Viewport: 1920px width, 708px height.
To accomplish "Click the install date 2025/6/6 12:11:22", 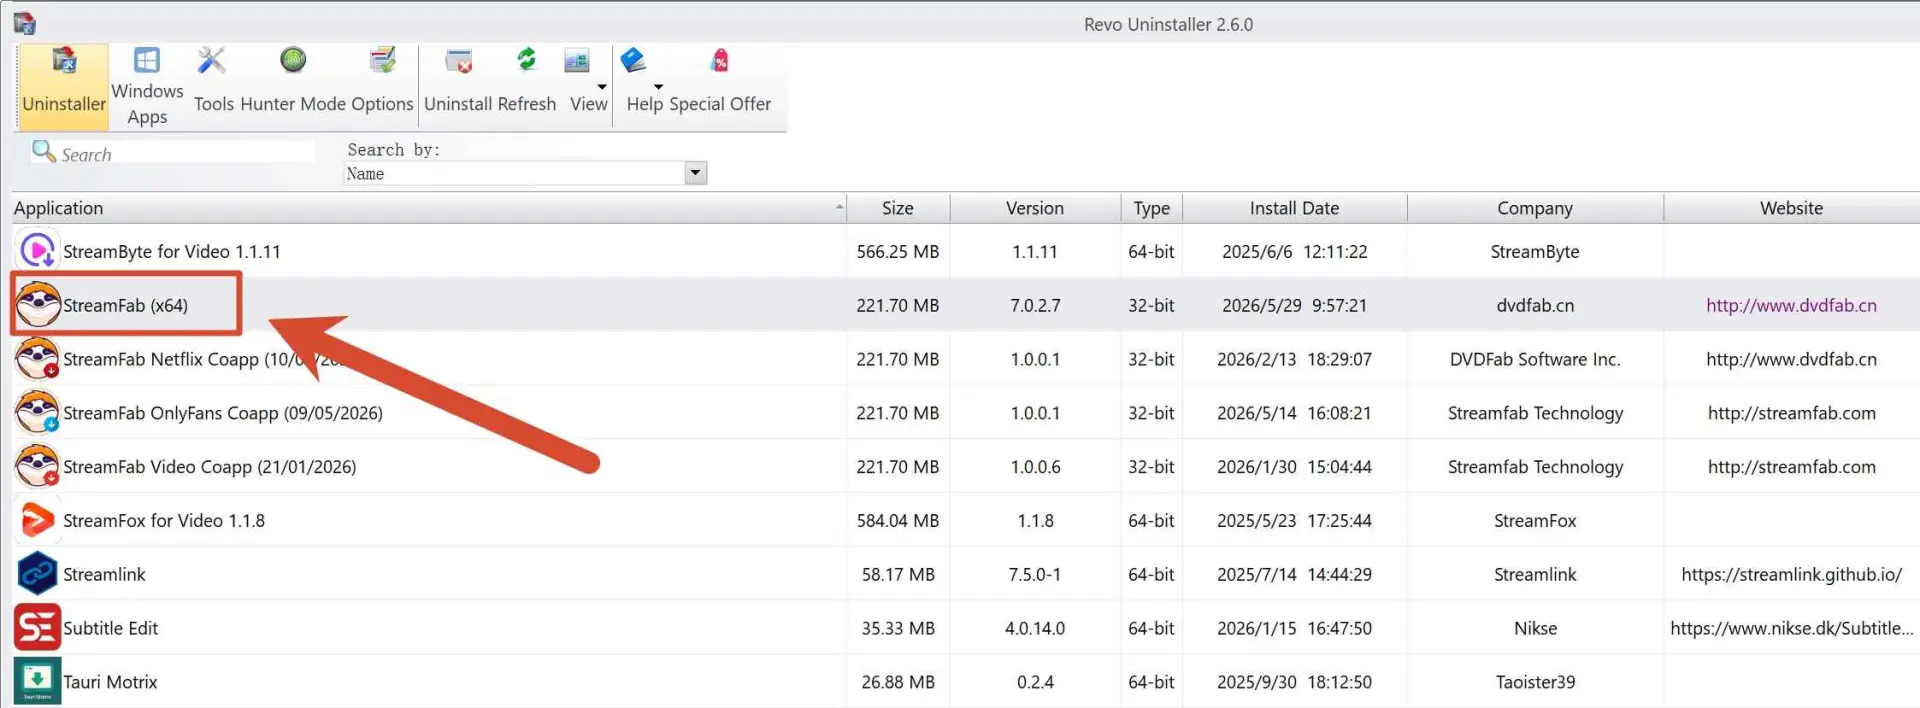I will pos(1294,251).
